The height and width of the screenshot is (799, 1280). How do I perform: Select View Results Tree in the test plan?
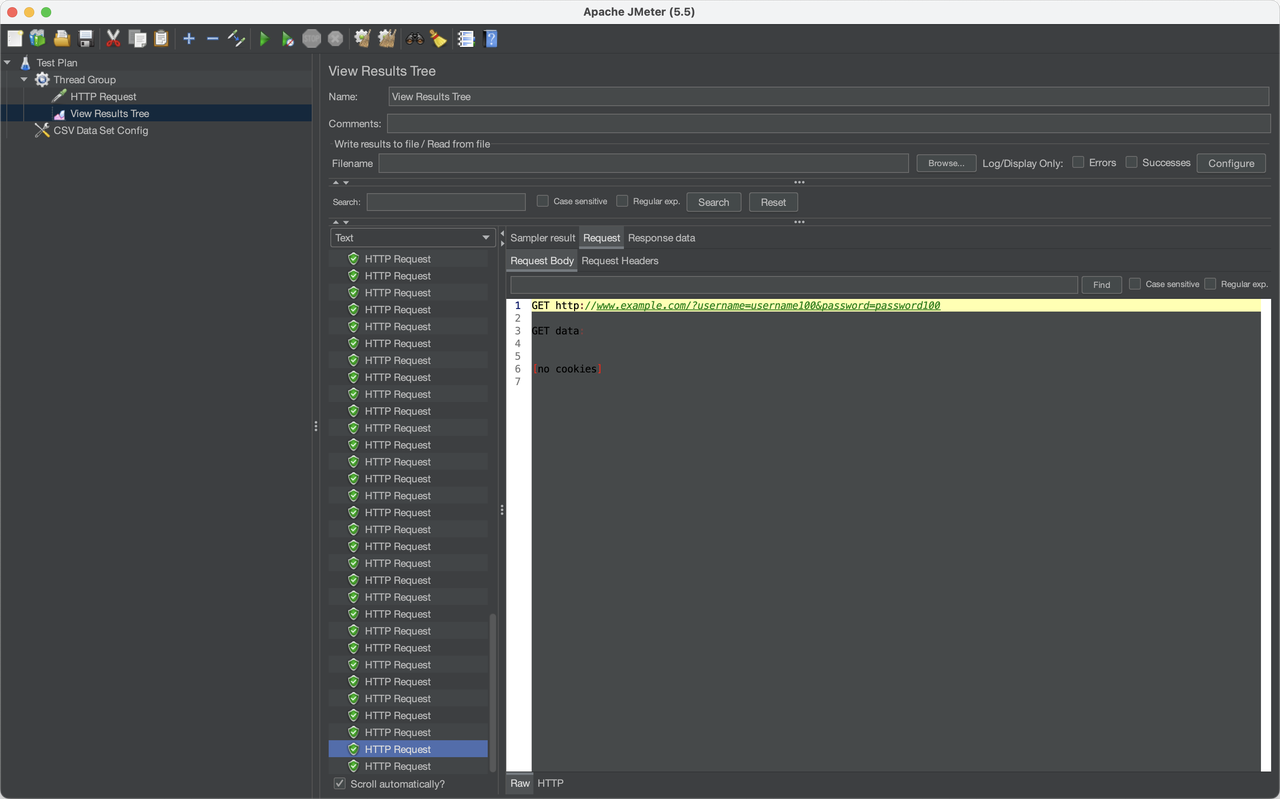[109, 113]
